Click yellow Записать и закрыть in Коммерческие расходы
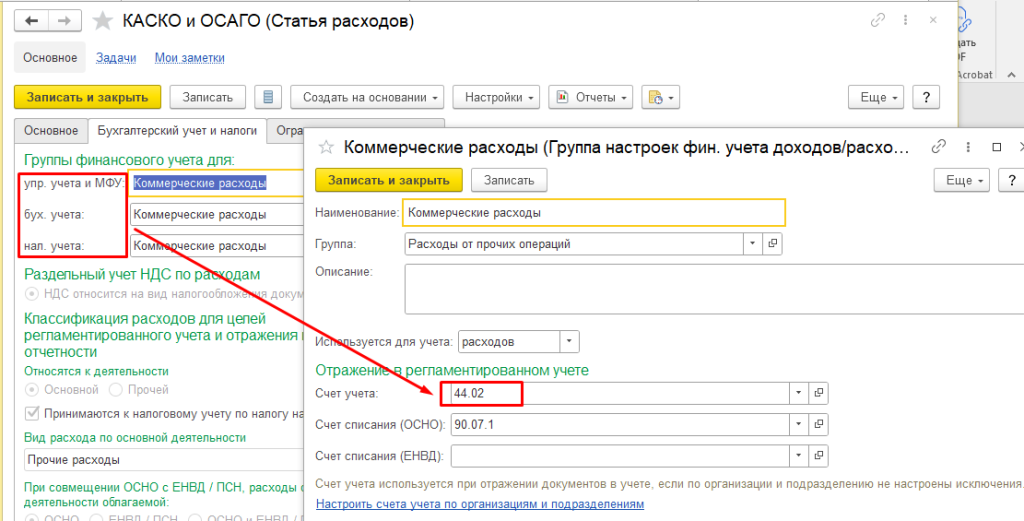This screenshot has width=1024, height=521. click(389, 180)
